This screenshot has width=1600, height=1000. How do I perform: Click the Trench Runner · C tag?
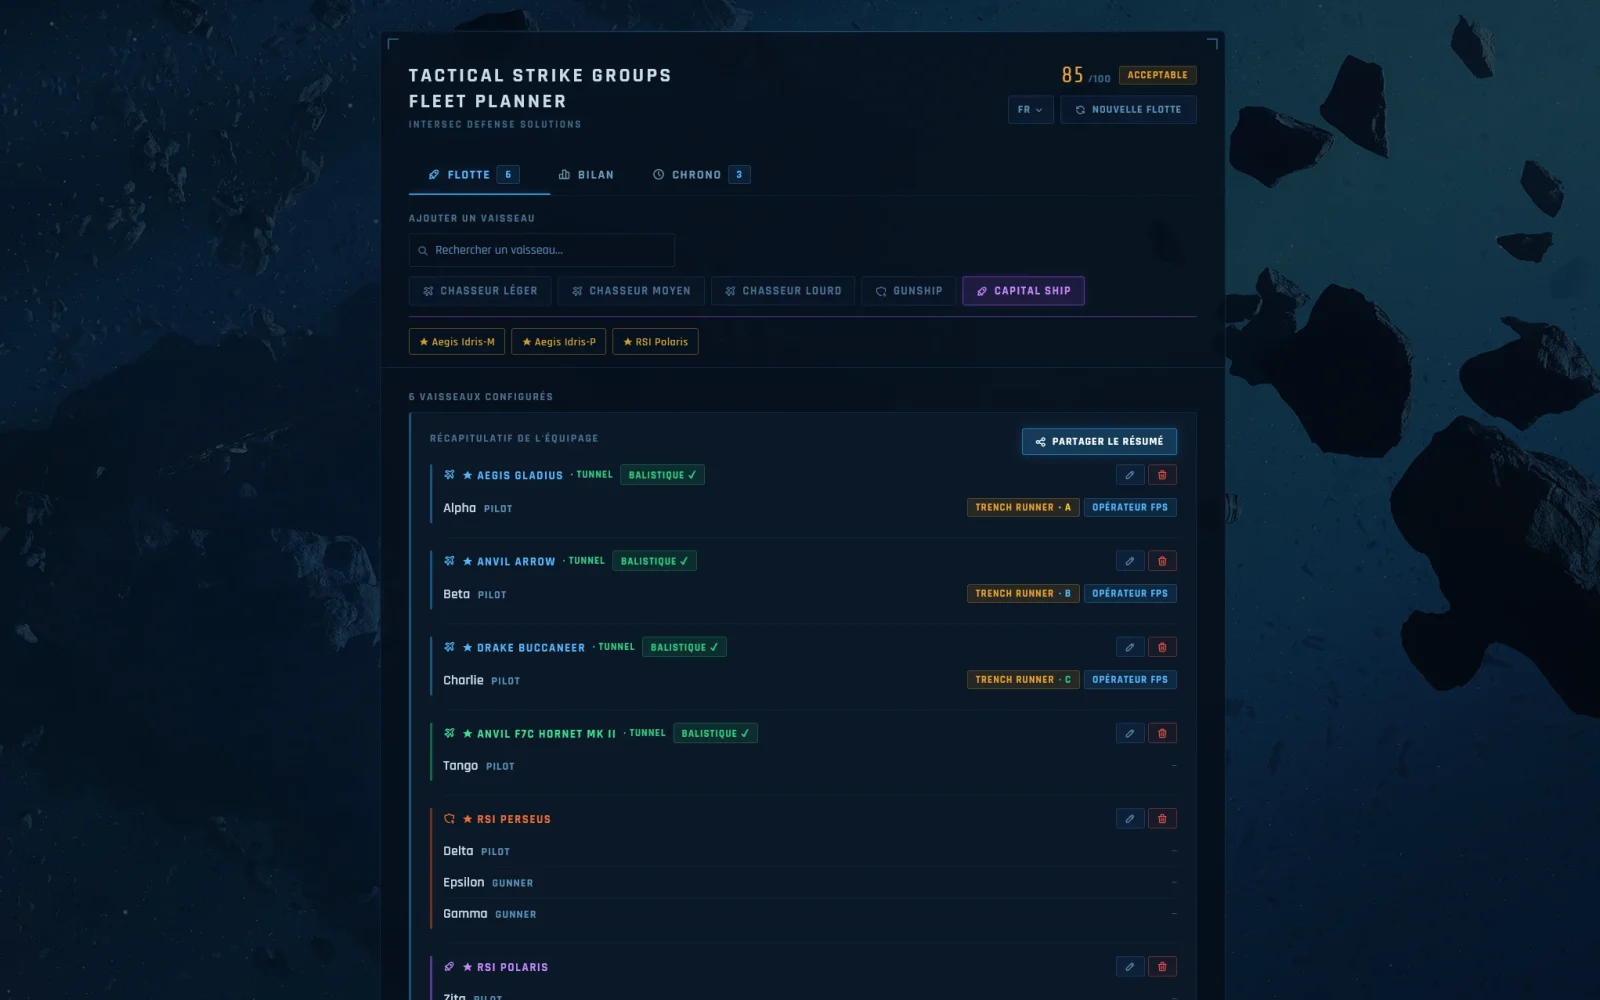point(1023,679)
